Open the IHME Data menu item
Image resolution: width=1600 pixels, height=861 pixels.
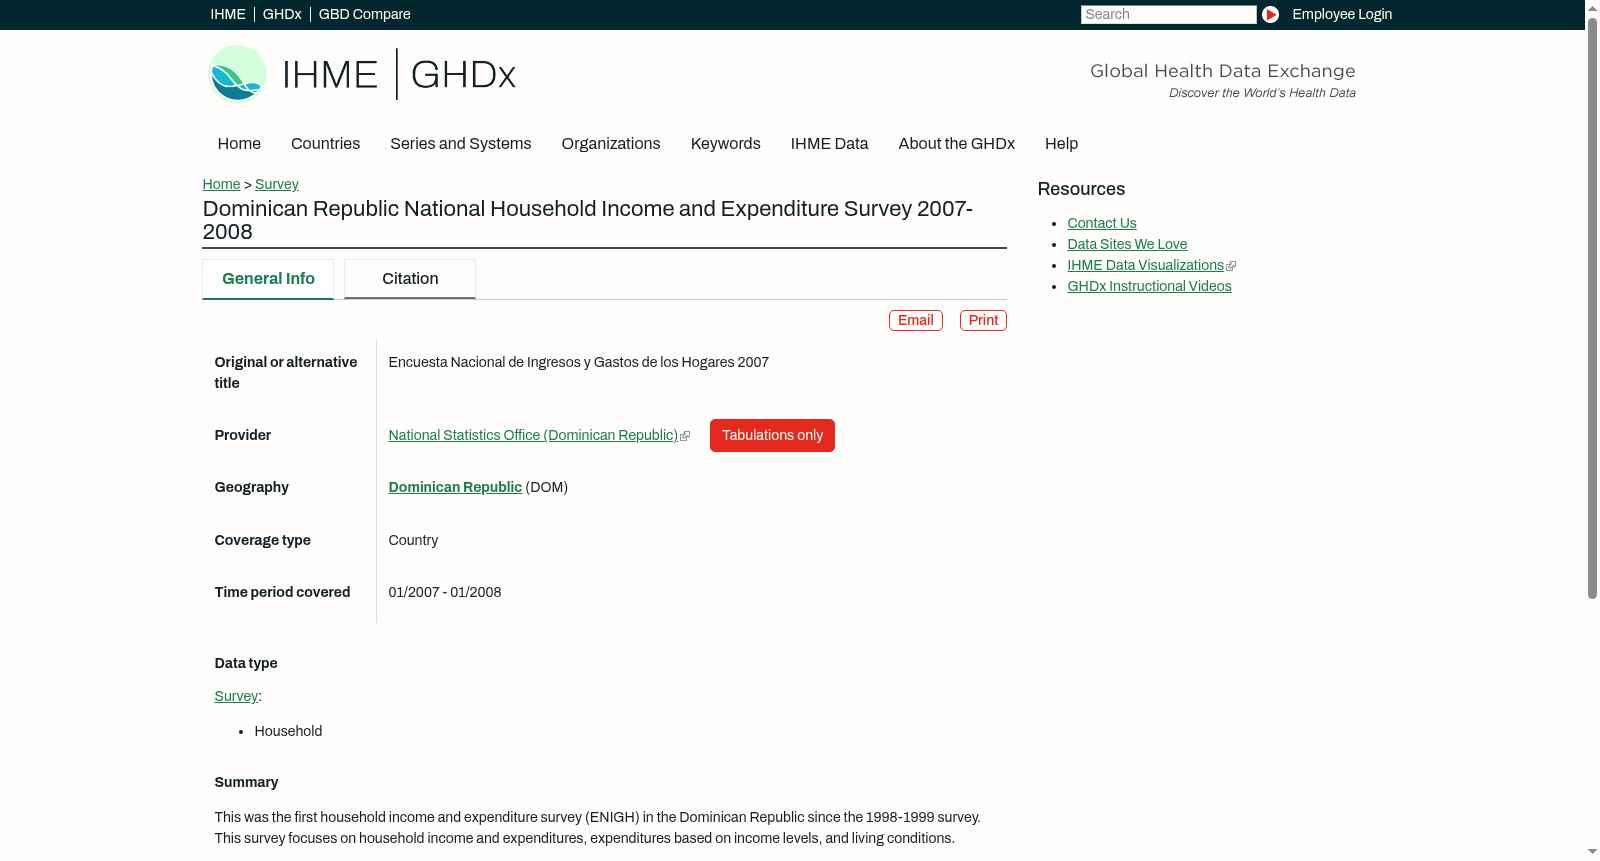pyautogui.click(x=829, y=144)
